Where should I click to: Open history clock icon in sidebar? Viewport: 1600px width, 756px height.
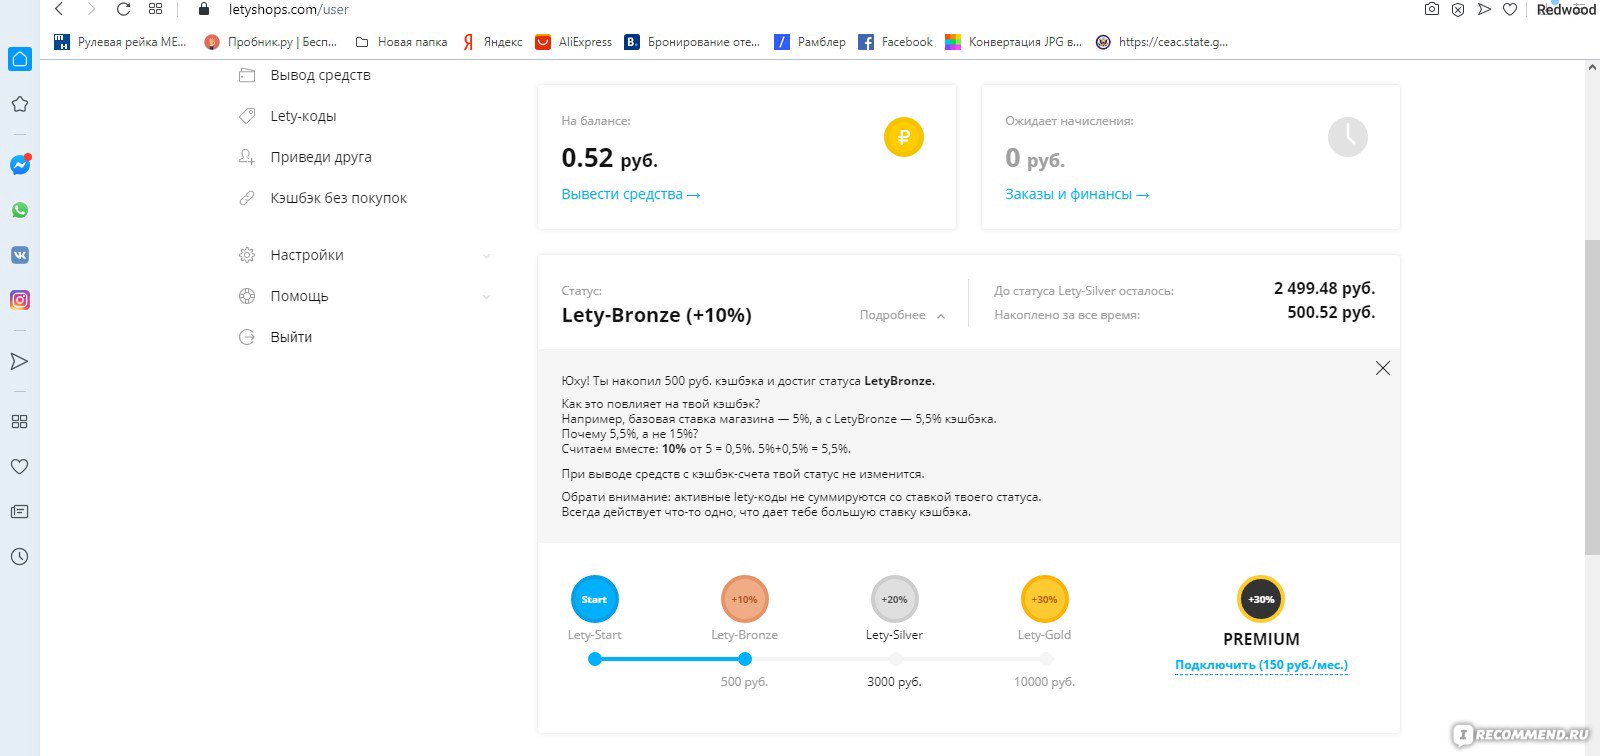pos(20,556)
